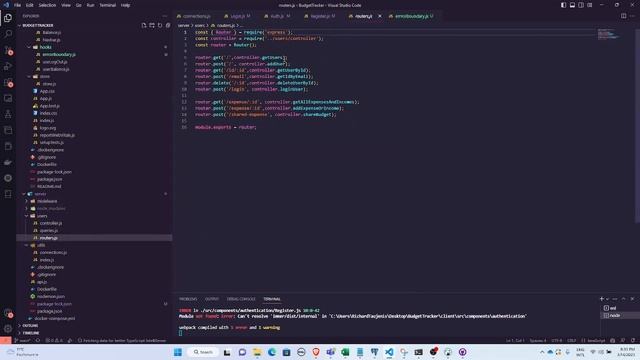
Task: Open the Manage gear icon
Action: (8, 329)
